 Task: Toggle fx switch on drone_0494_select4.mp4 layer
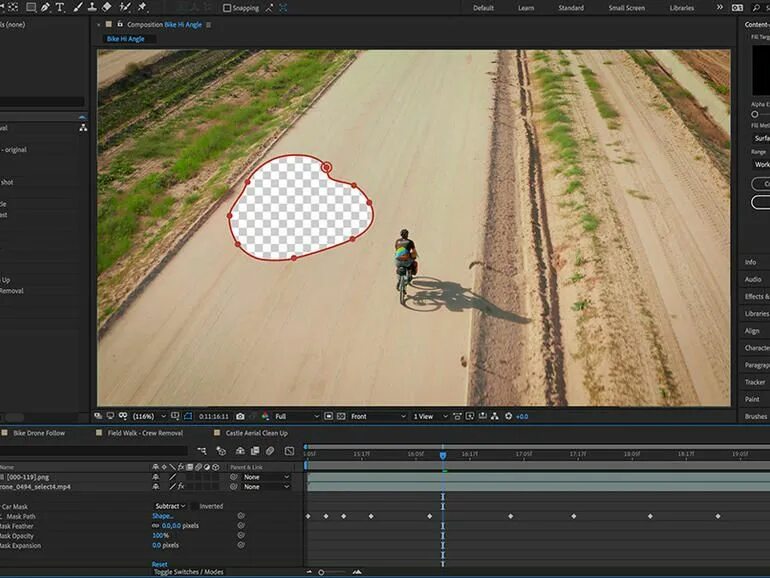181,487
